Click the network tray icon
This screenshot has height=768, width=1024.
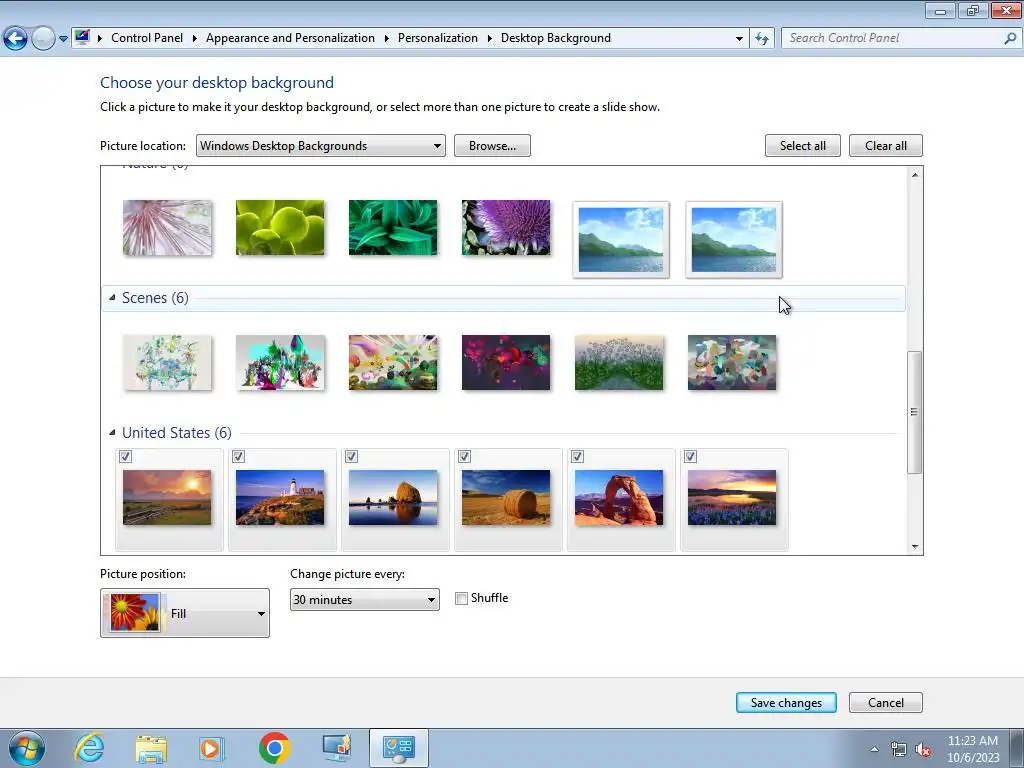(x=899, y=749)
